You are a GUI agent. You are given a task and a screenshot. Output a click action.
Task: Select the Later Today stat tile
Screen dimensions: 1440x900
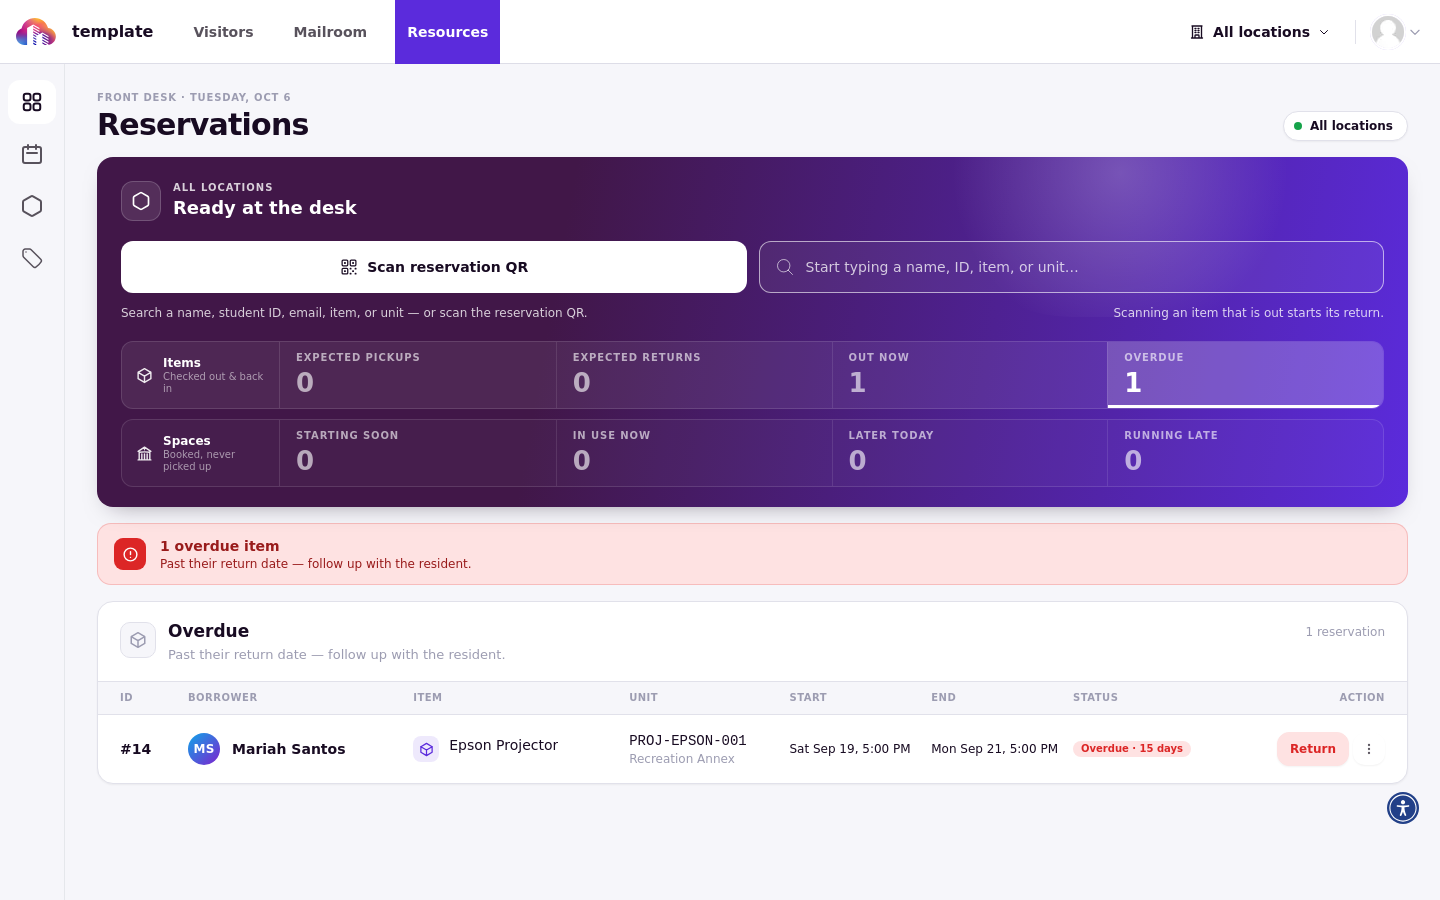pos(969,453)
